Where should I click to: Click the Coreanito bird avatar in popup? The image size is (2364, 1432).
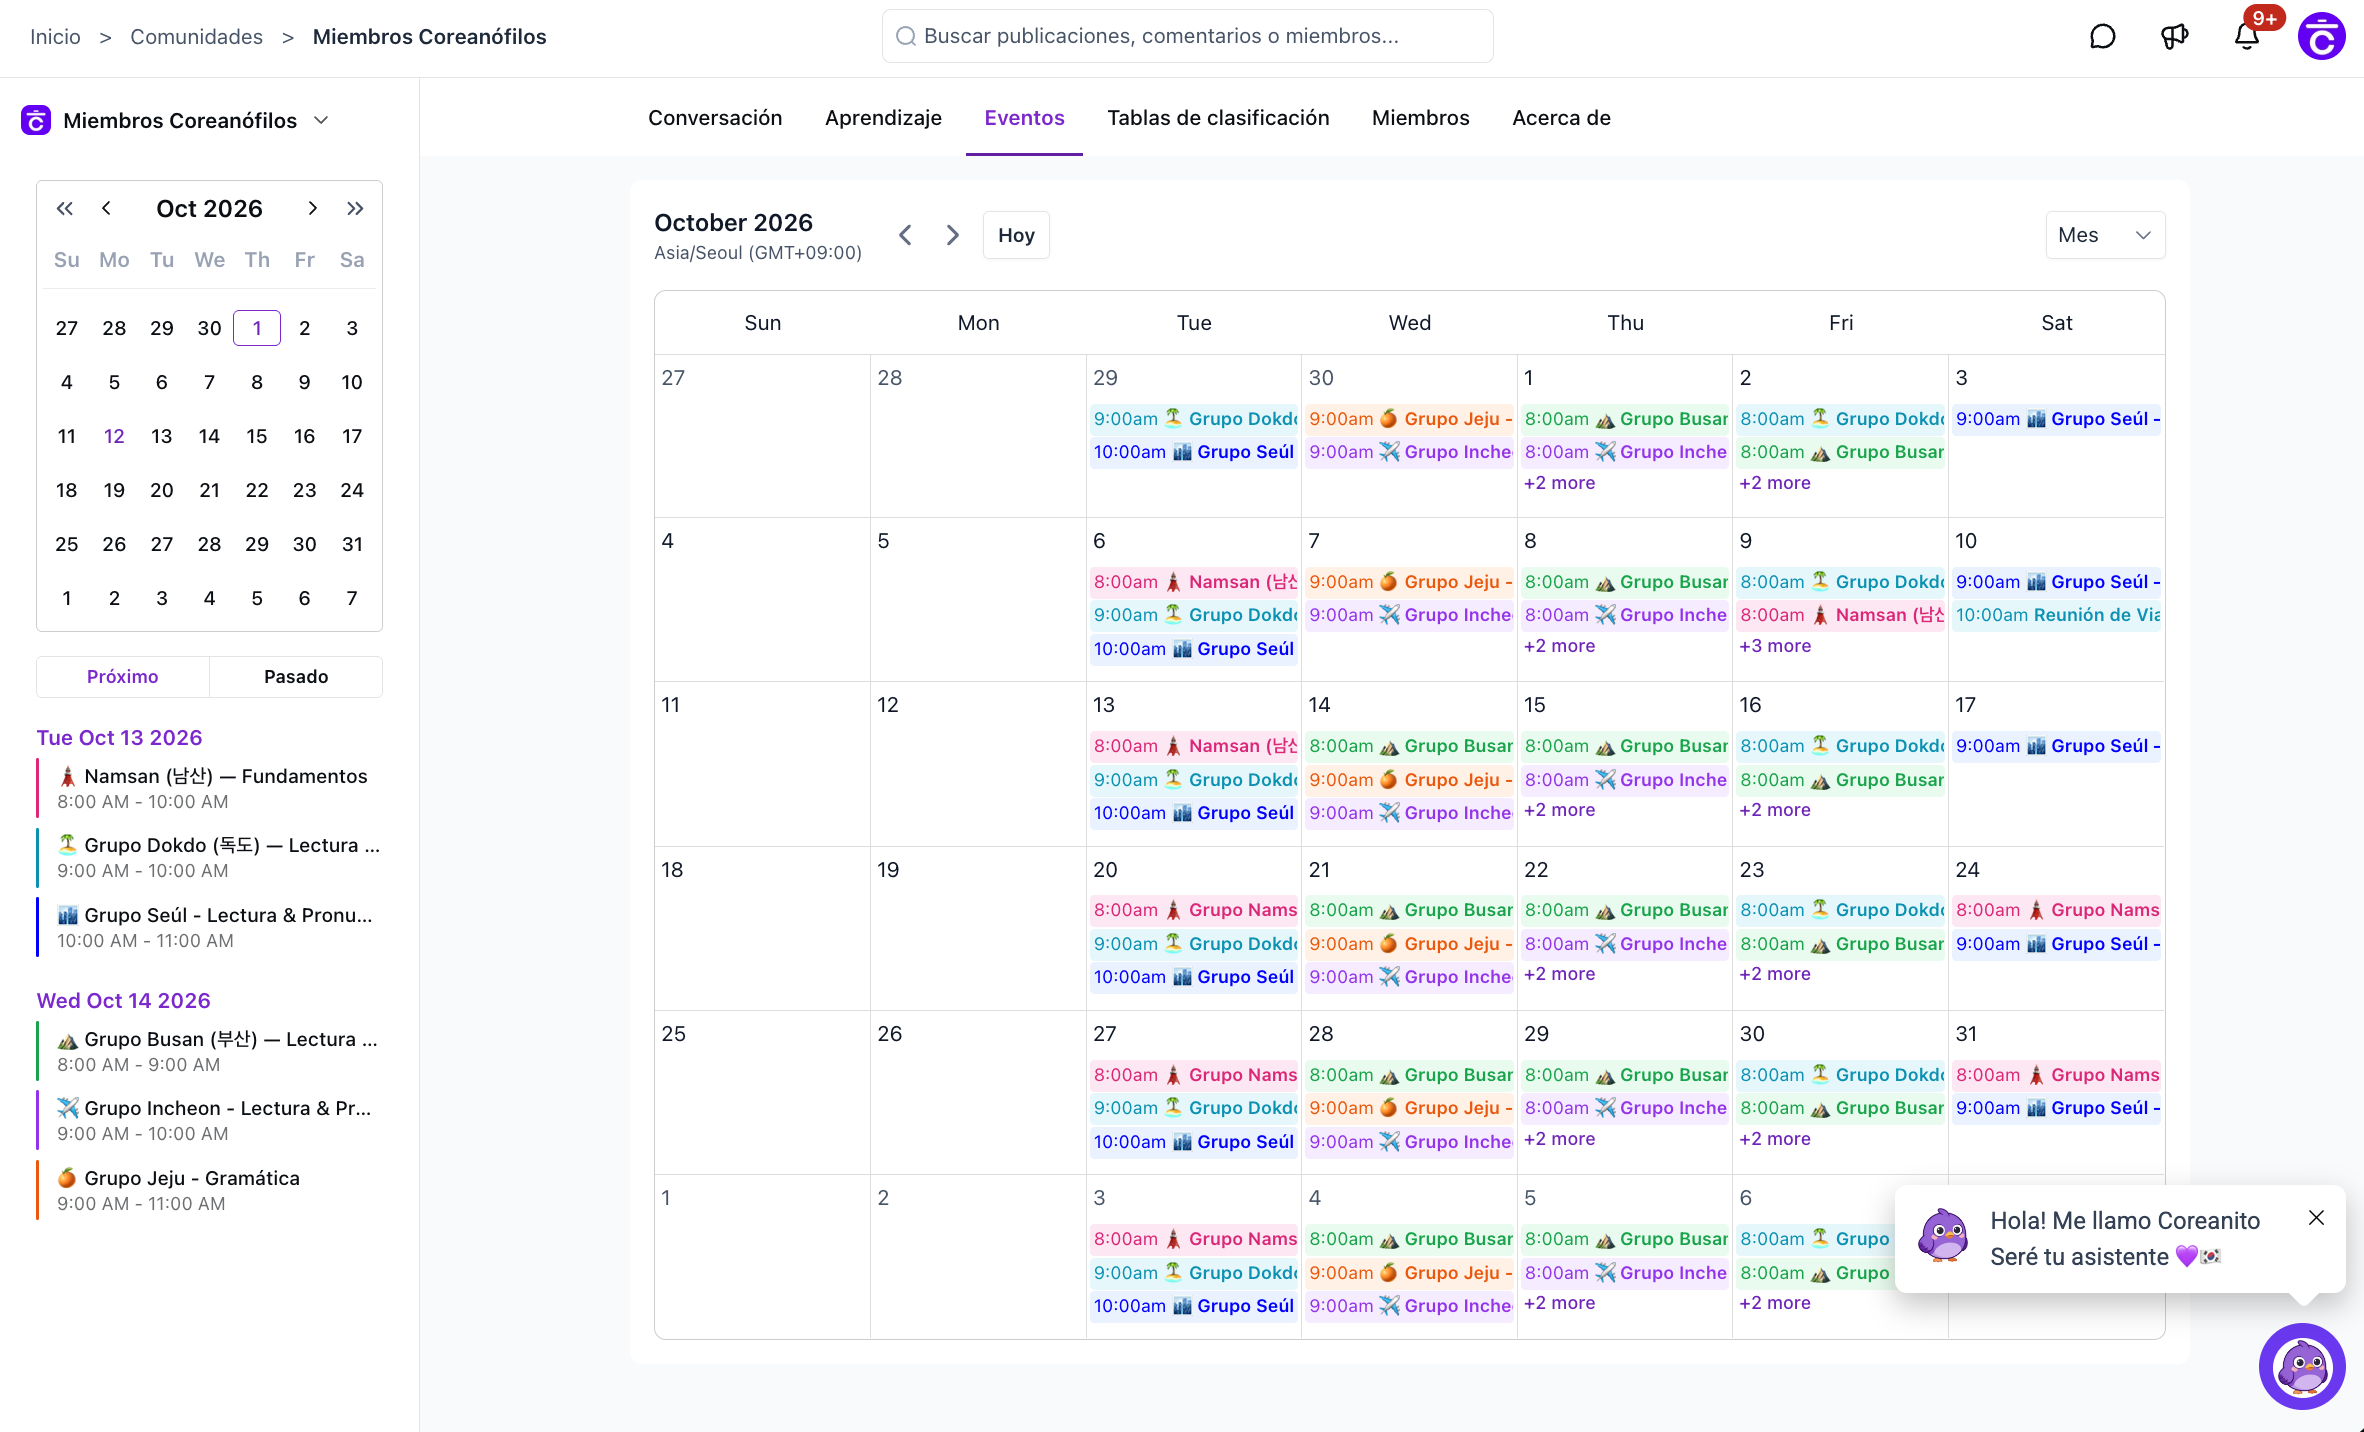point(1943,1236)
